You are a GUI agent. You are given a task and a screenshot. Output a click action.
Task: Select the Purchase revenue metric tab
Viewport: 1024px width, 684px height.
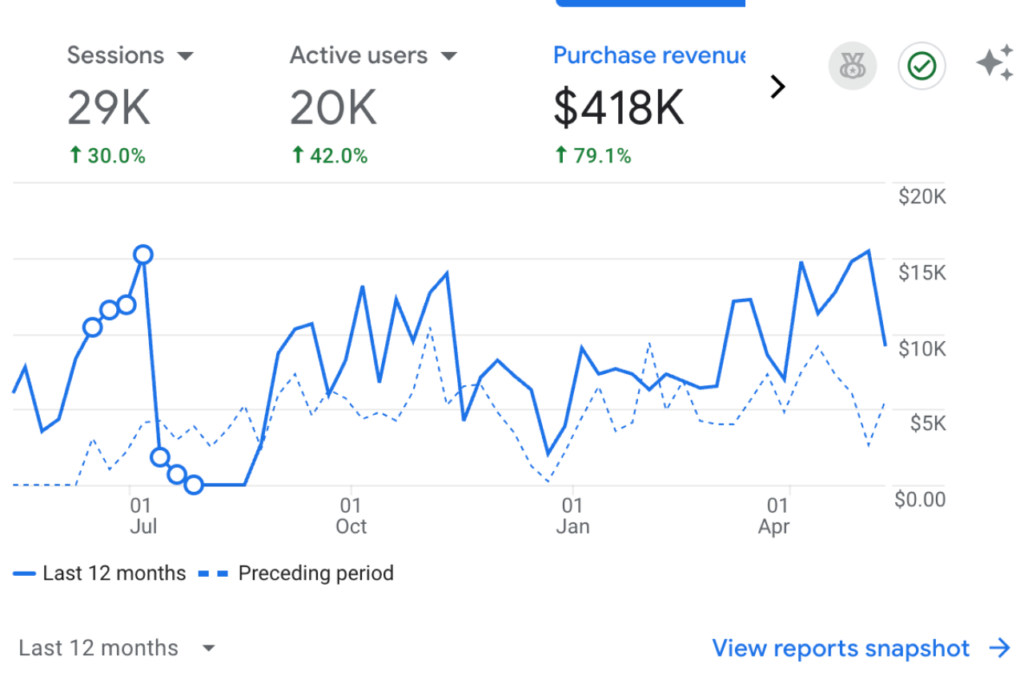(x=649, y=55)
